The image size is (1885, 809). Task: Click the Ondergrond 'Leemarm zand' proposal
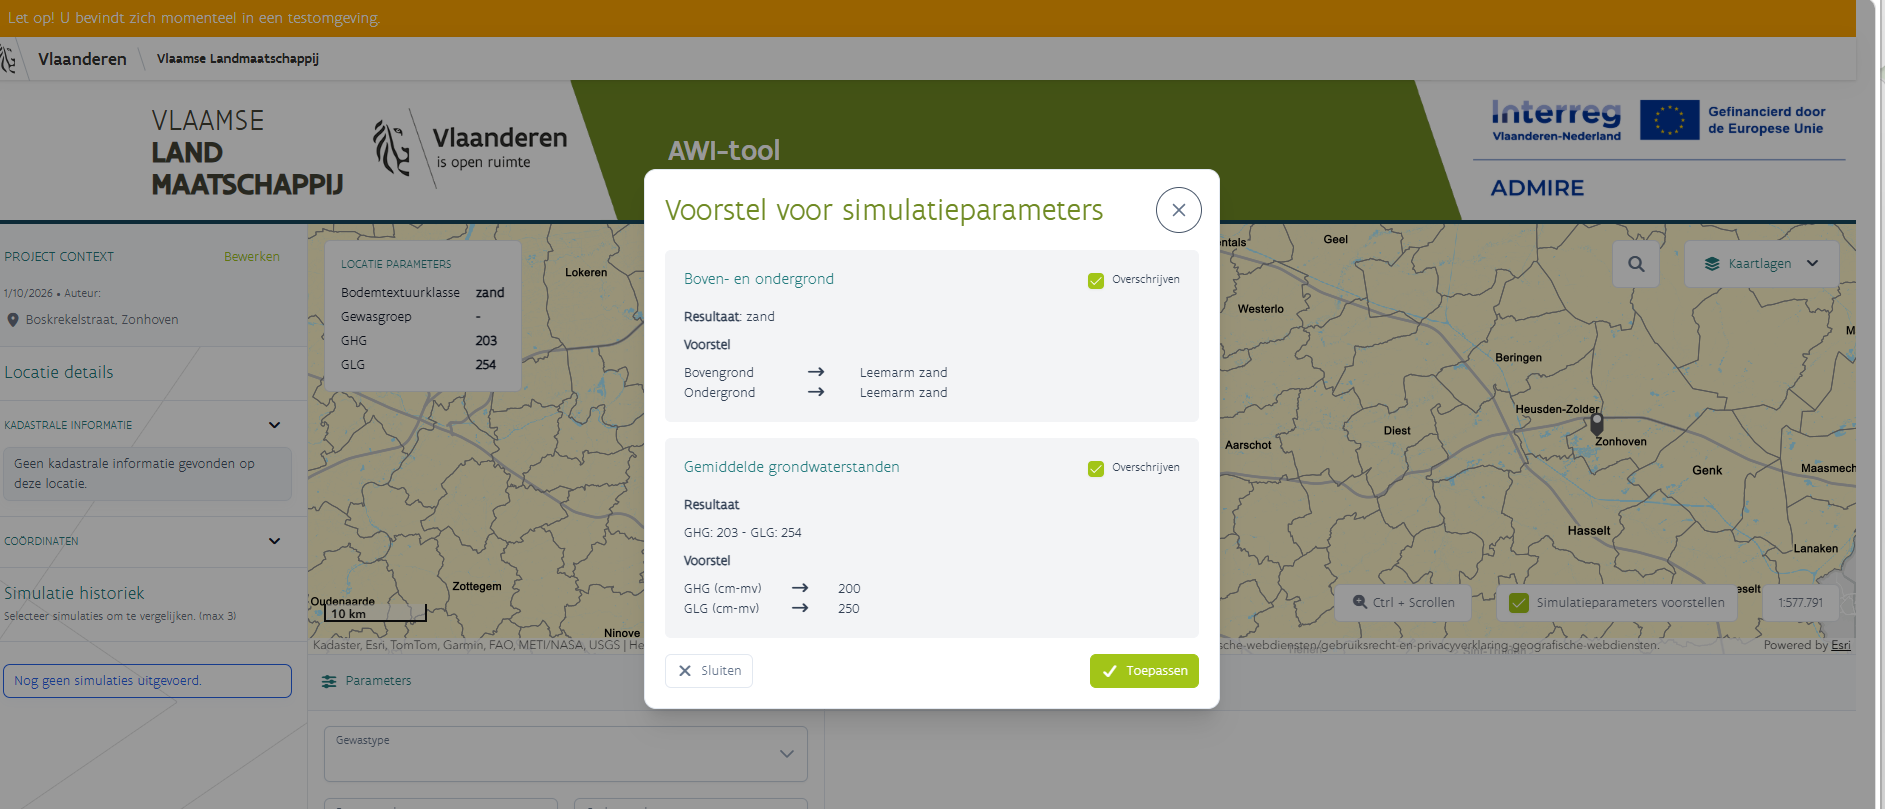click(903, 393)
